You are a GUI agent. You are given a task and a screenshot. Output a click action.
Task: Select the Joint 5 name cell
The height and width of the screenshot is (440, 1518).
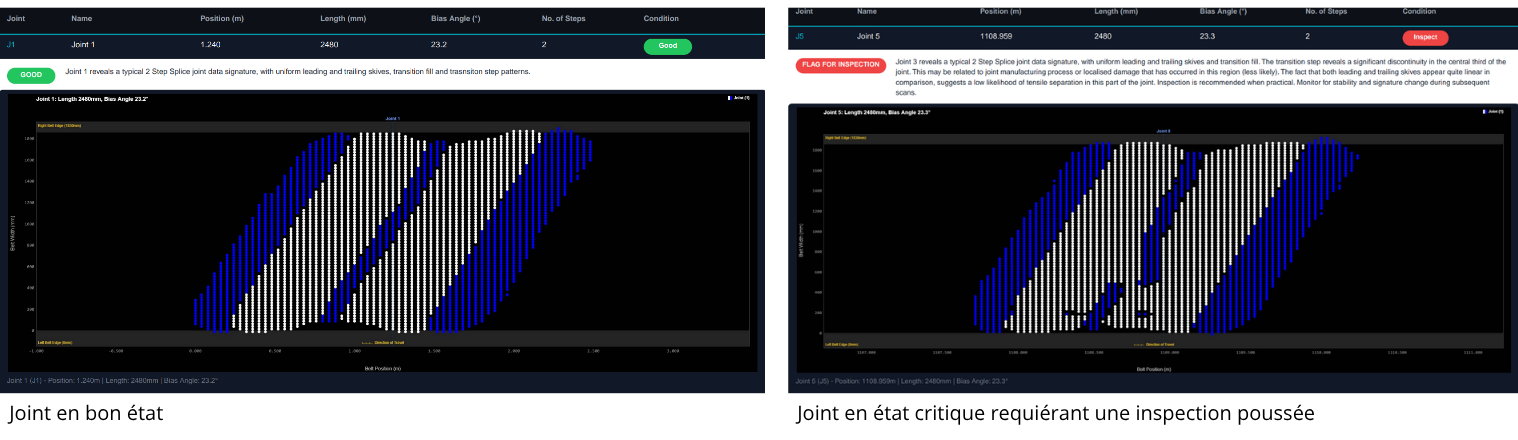point(868,36)
